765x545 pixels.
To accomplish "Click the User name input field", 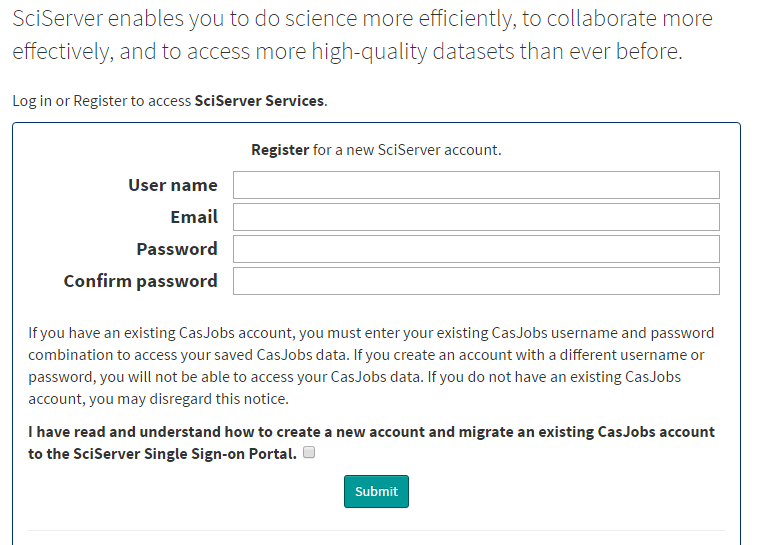I will pyautogui.click(x=476, y=185).
